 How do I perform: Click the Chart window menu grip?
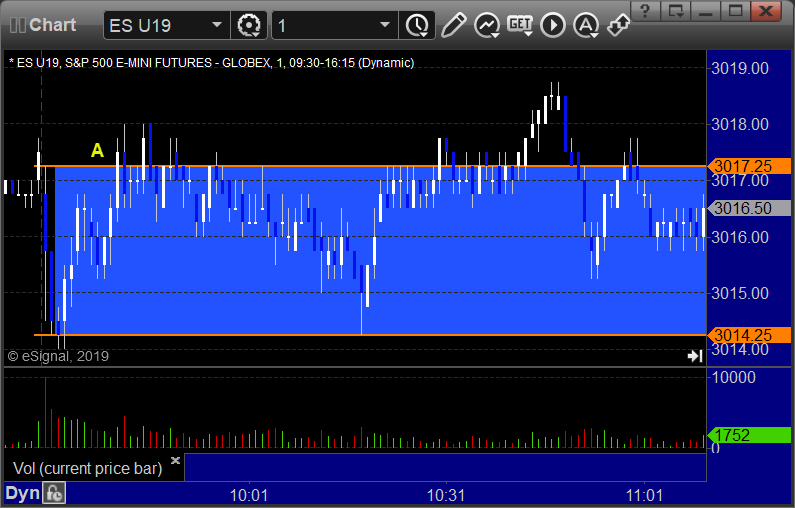point(18,25)
